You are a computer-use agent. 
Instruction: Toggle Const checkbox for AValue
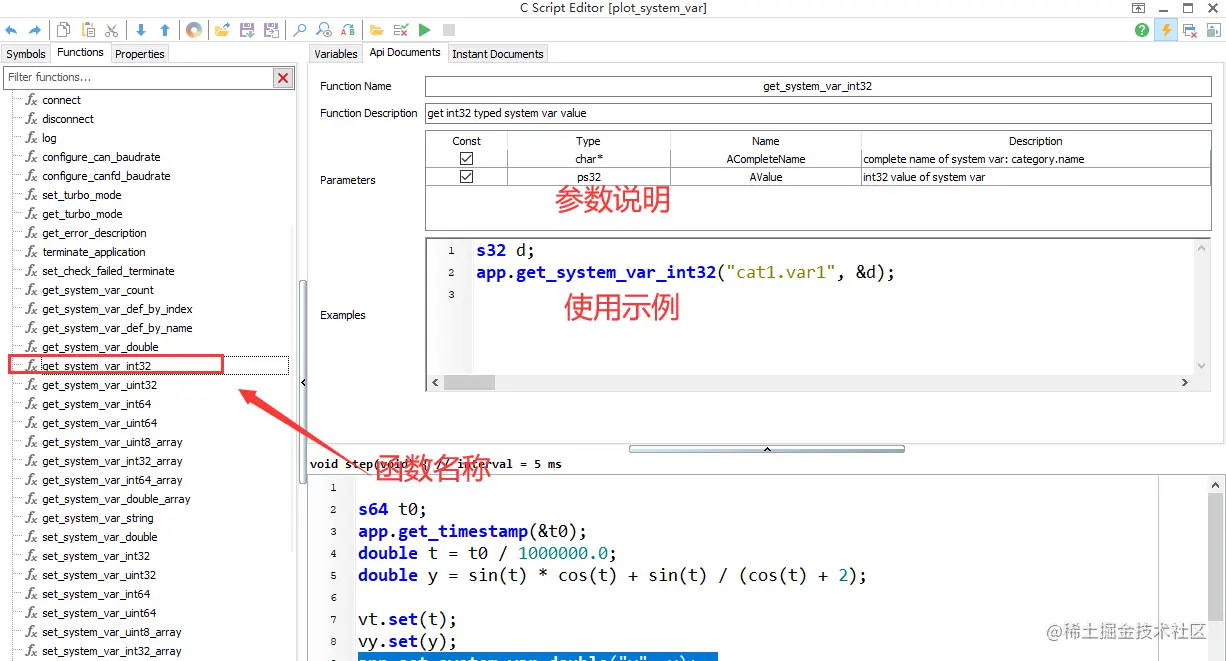pos(466,177)
